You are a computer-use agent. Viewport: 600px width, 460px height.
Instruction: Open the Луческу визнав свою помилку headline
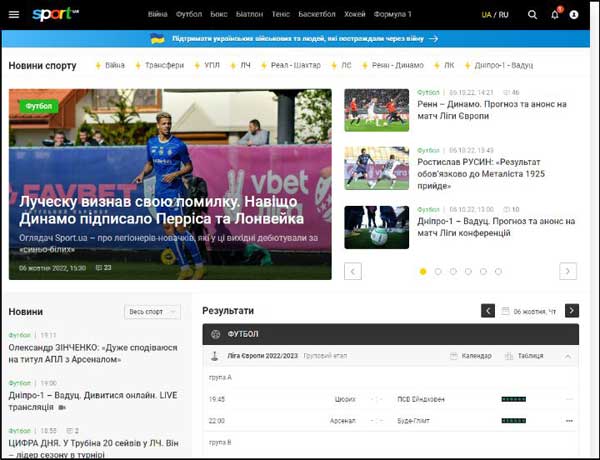tap(161, 210)
